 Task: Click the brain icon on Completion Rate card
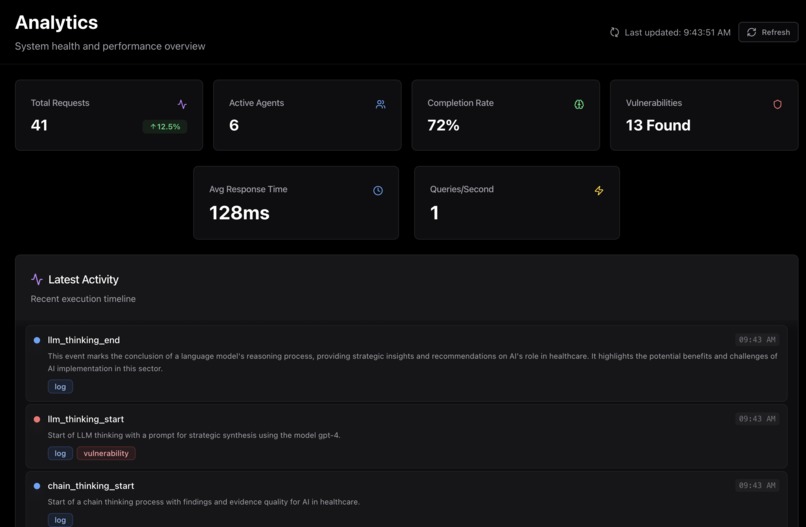tap(579, 104)
